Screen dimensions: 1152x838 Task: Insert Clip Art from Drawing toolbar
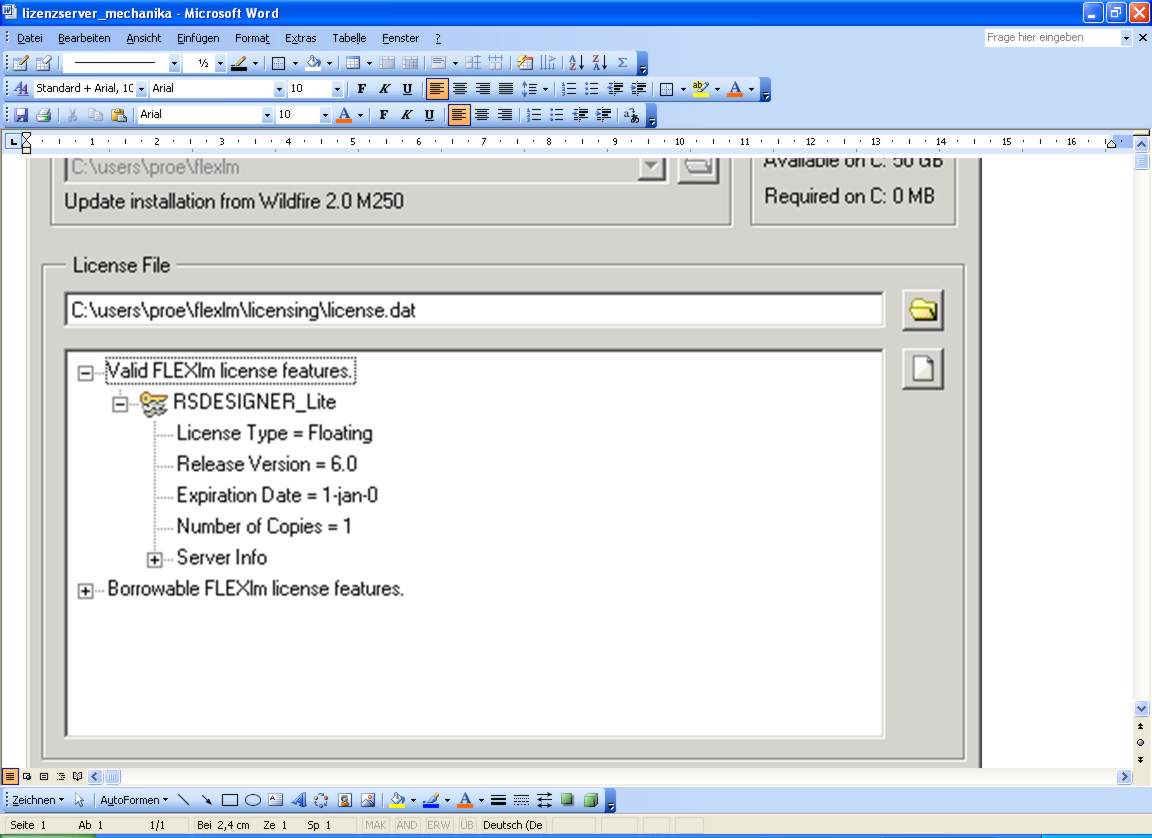click(345, 800)
